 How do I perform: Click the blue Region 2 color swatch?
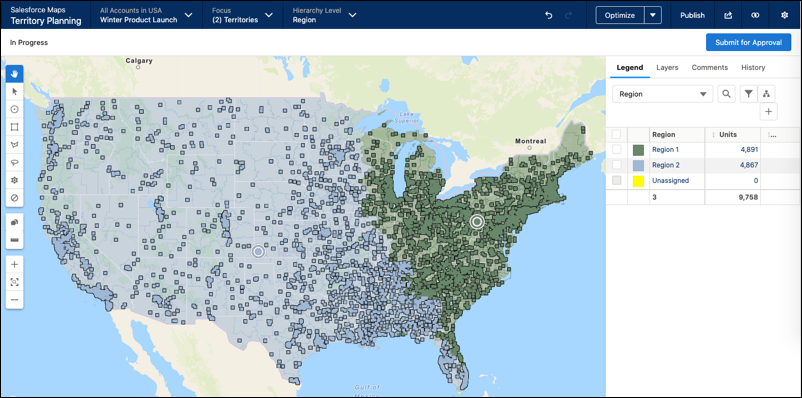(x=638, y=165)
